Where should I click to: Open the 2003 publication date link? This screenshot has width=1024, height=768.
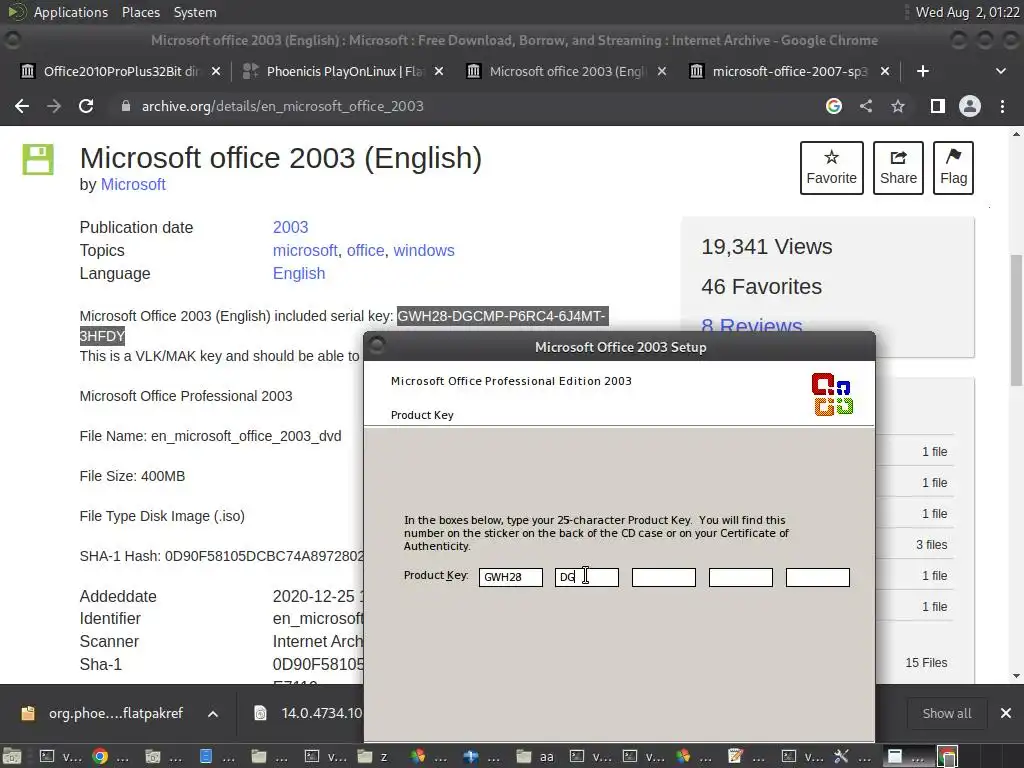click(x=290, y=227)
